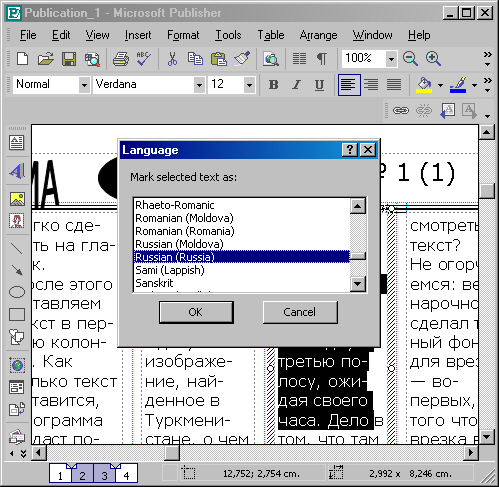Open the File menu
Viewport: 499px width, 487px height.
point(28,35)
